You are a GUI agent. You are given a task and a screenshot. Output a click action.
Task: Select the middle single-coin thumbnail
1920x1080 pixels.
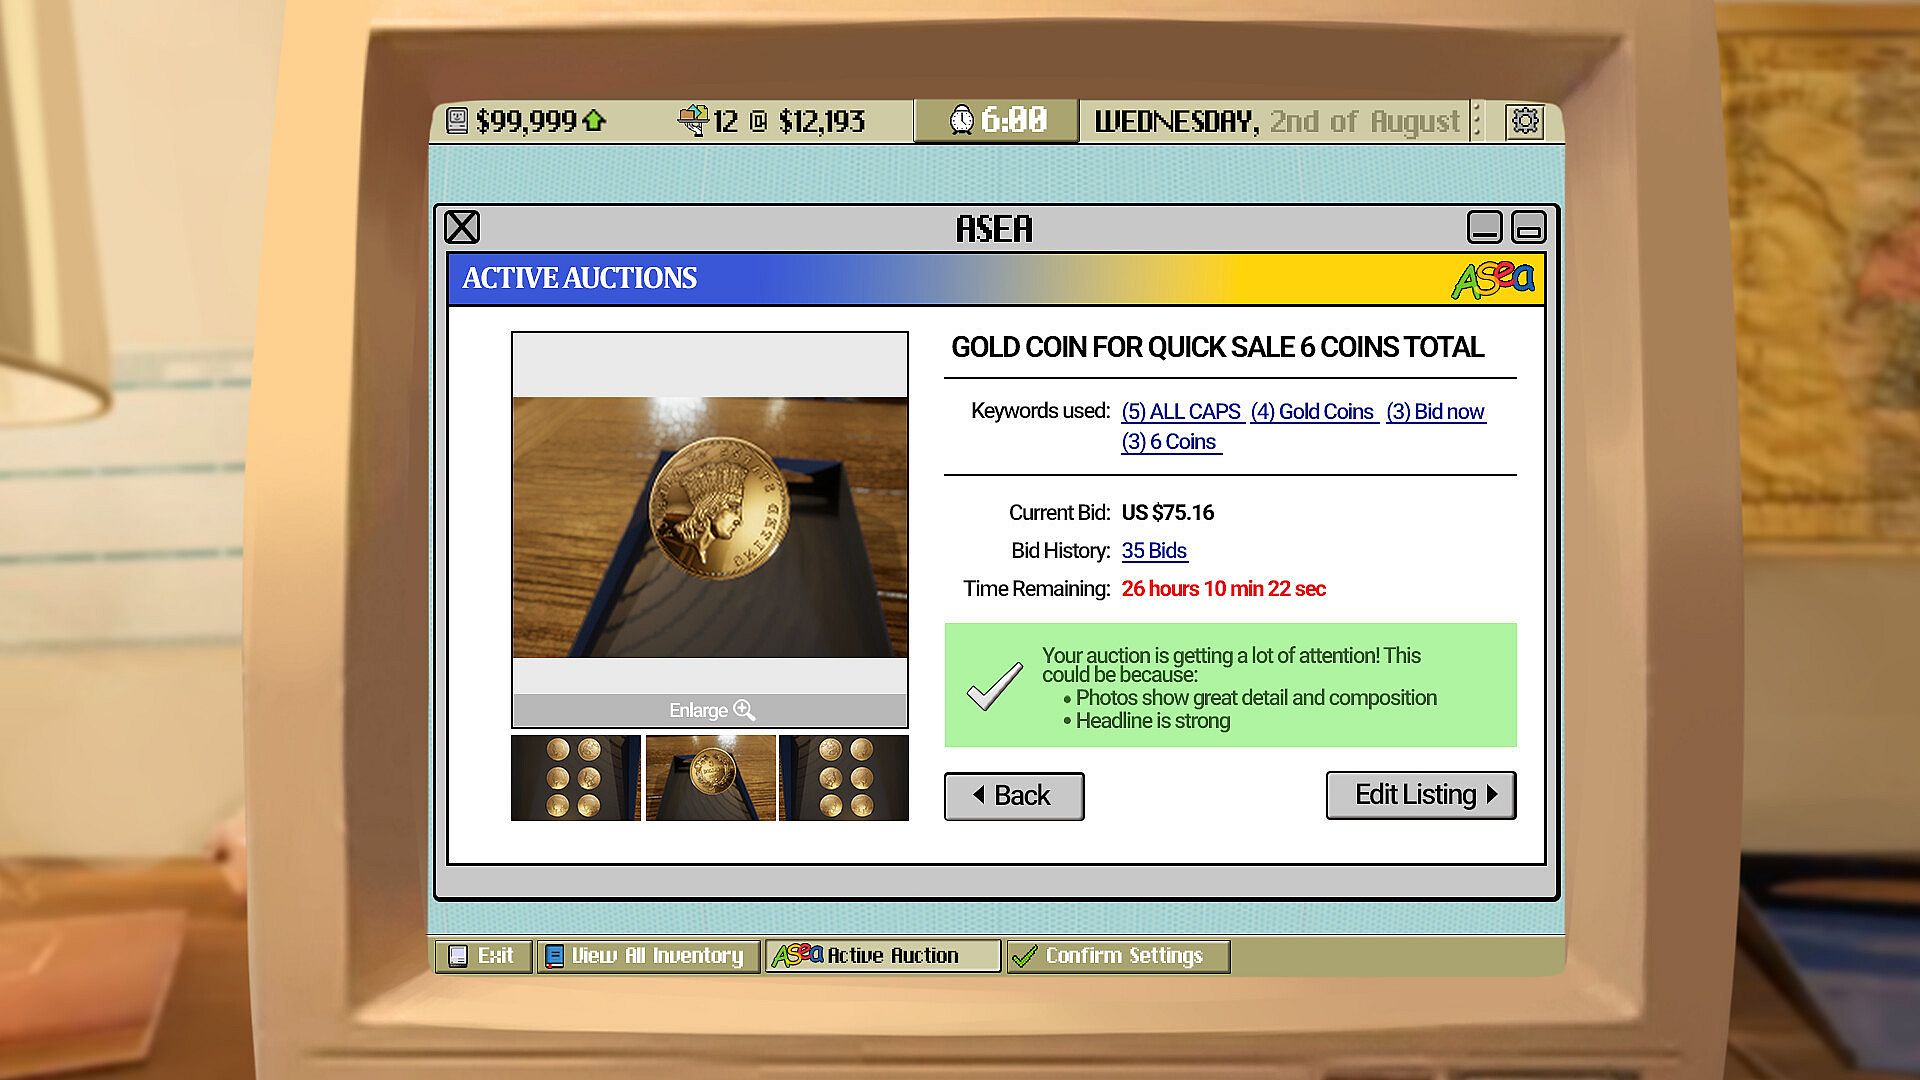coord(710,778)
